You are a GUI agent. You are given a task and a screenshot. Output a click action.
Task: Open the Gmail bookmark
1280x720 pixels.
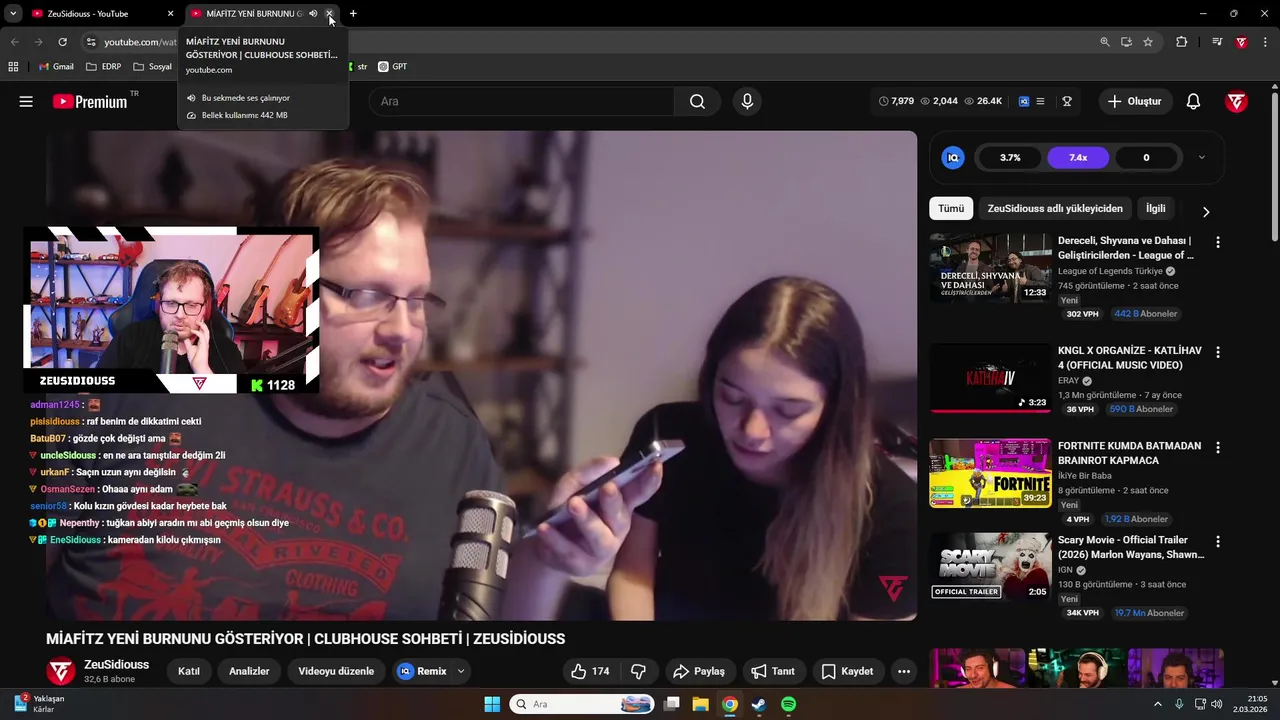pos(56,67)
